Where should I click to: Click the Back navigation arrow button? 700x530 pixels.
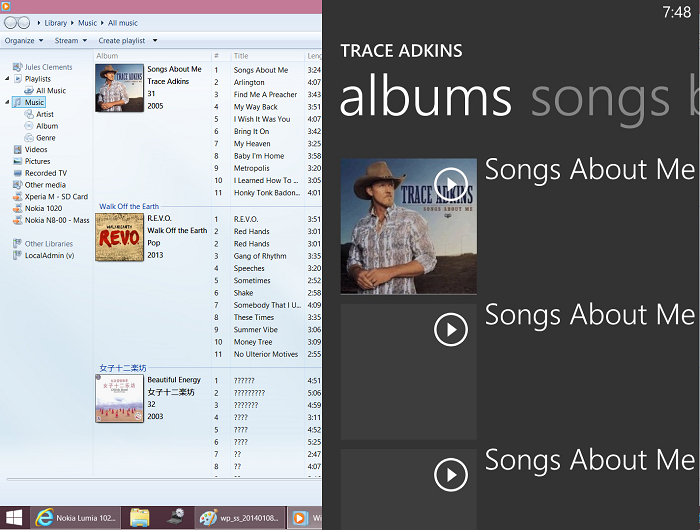[12, 22]
